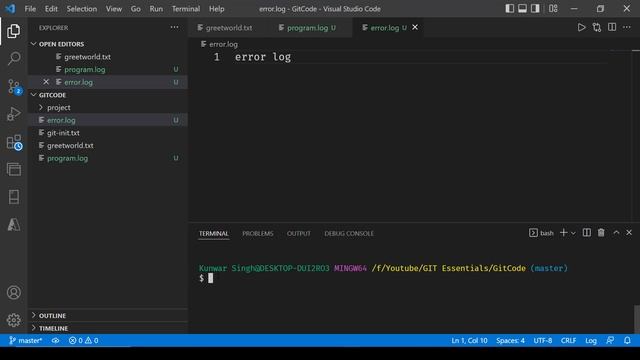Image resolution: width=640 pixels, height=360 pixels.
Task: Switch to the Problems panel tab
Action: [x=258, y=233]
